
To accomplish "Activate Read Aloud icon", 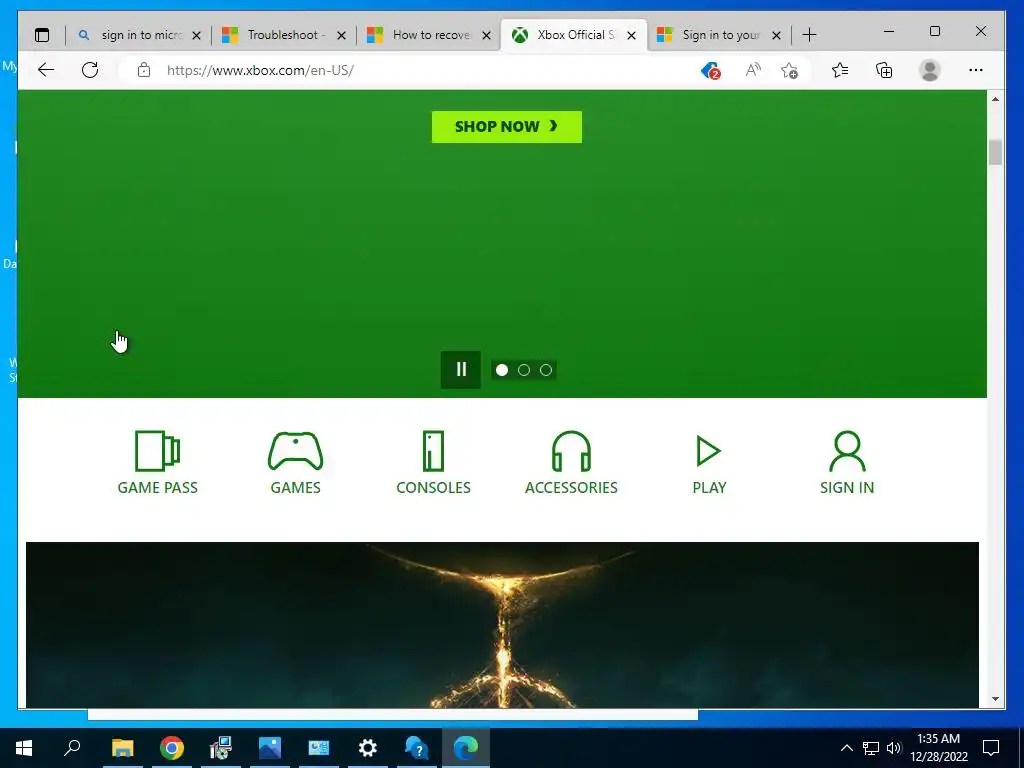I will pyautogui.click(x=753, y=70).
